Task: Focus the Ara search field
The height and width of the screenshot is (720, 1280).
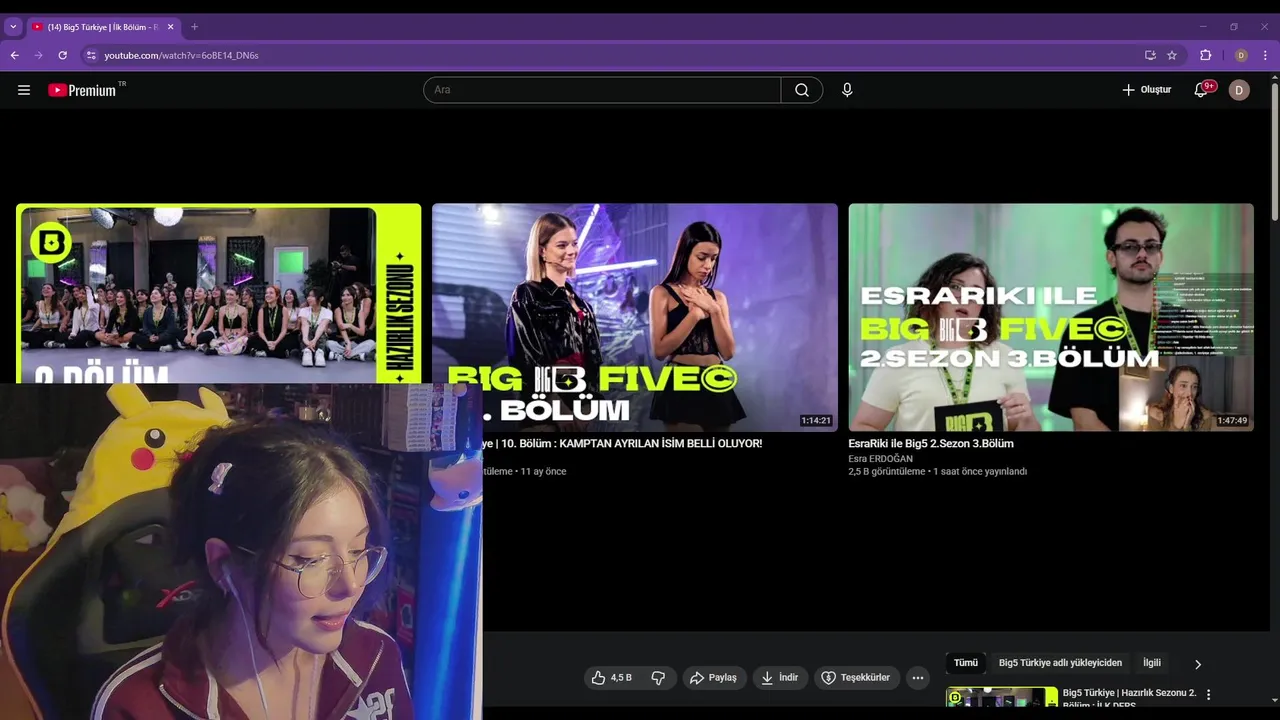Action: point(602,90)
